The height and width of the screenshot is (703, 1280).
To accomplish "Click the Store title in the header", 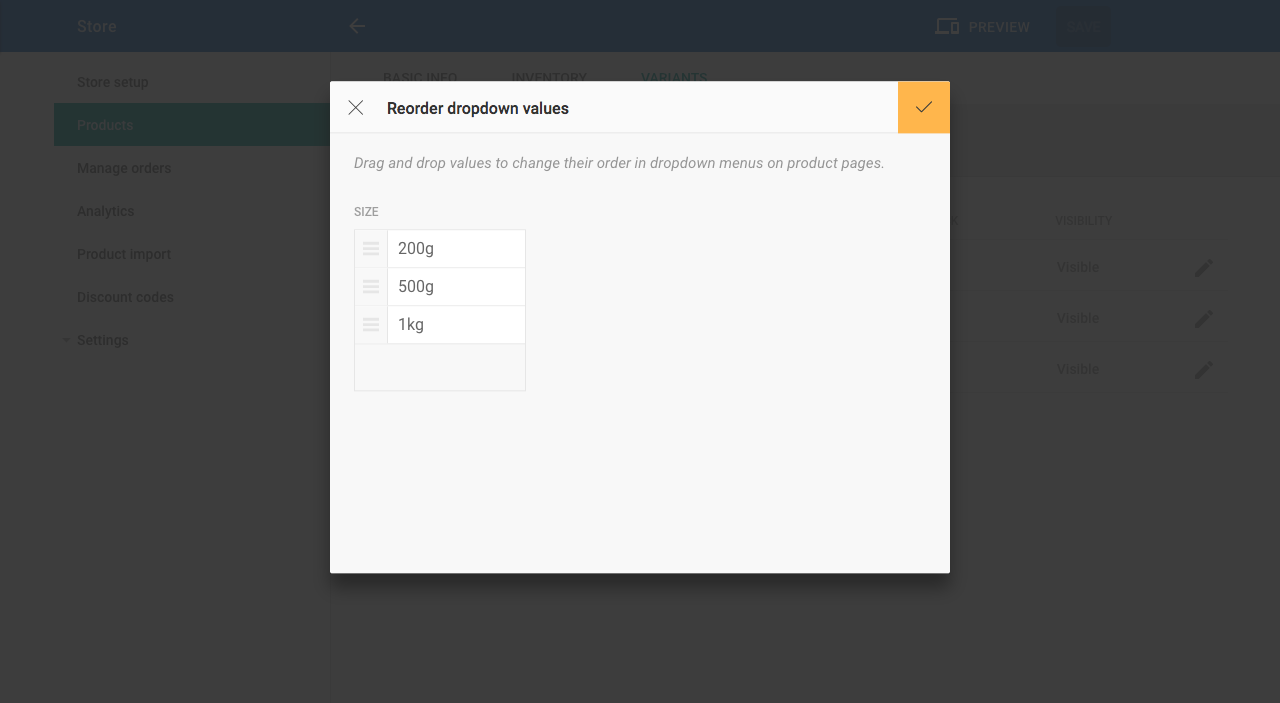I will [97, 26].
